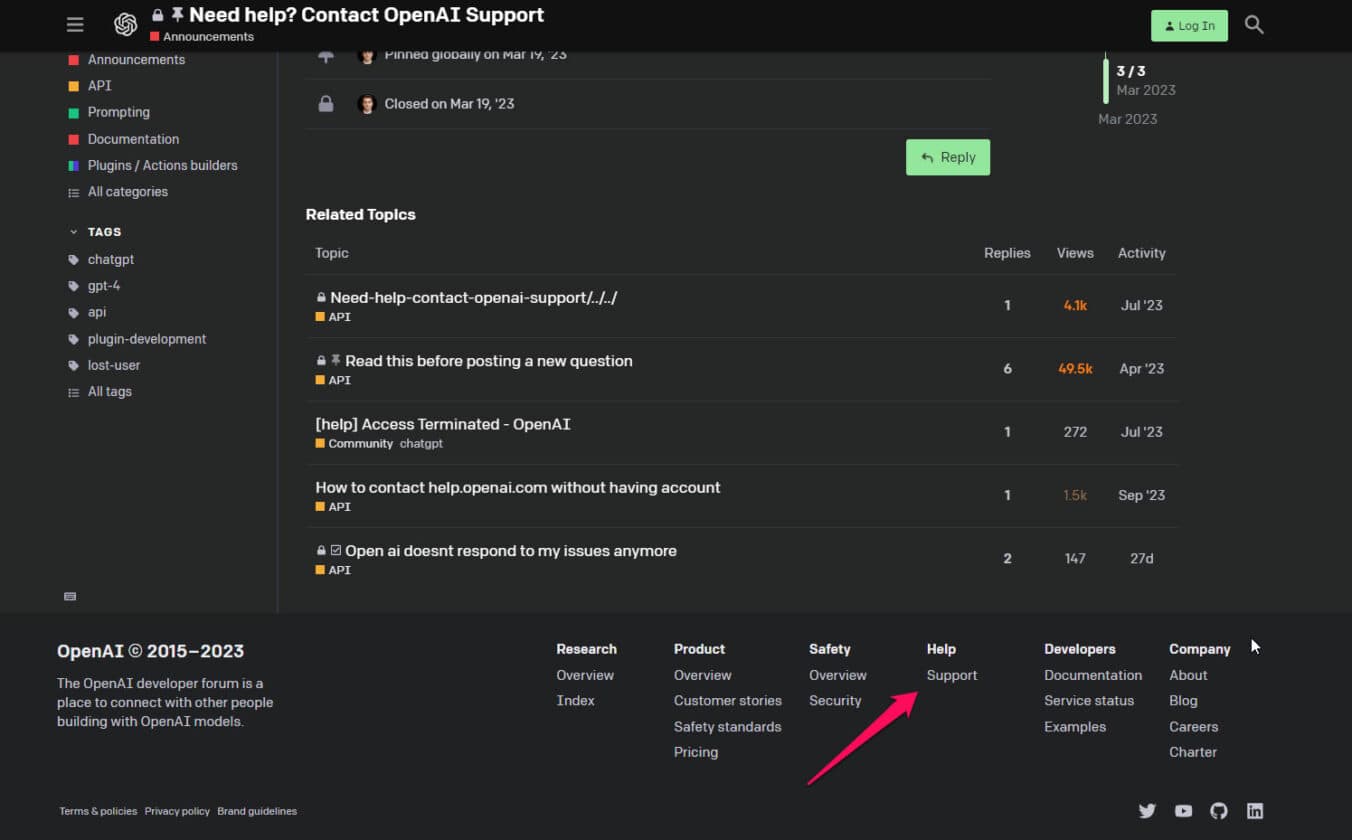Click the Log In button
This screenshot has height=840, width=1352.
(x=1189, y=25)
